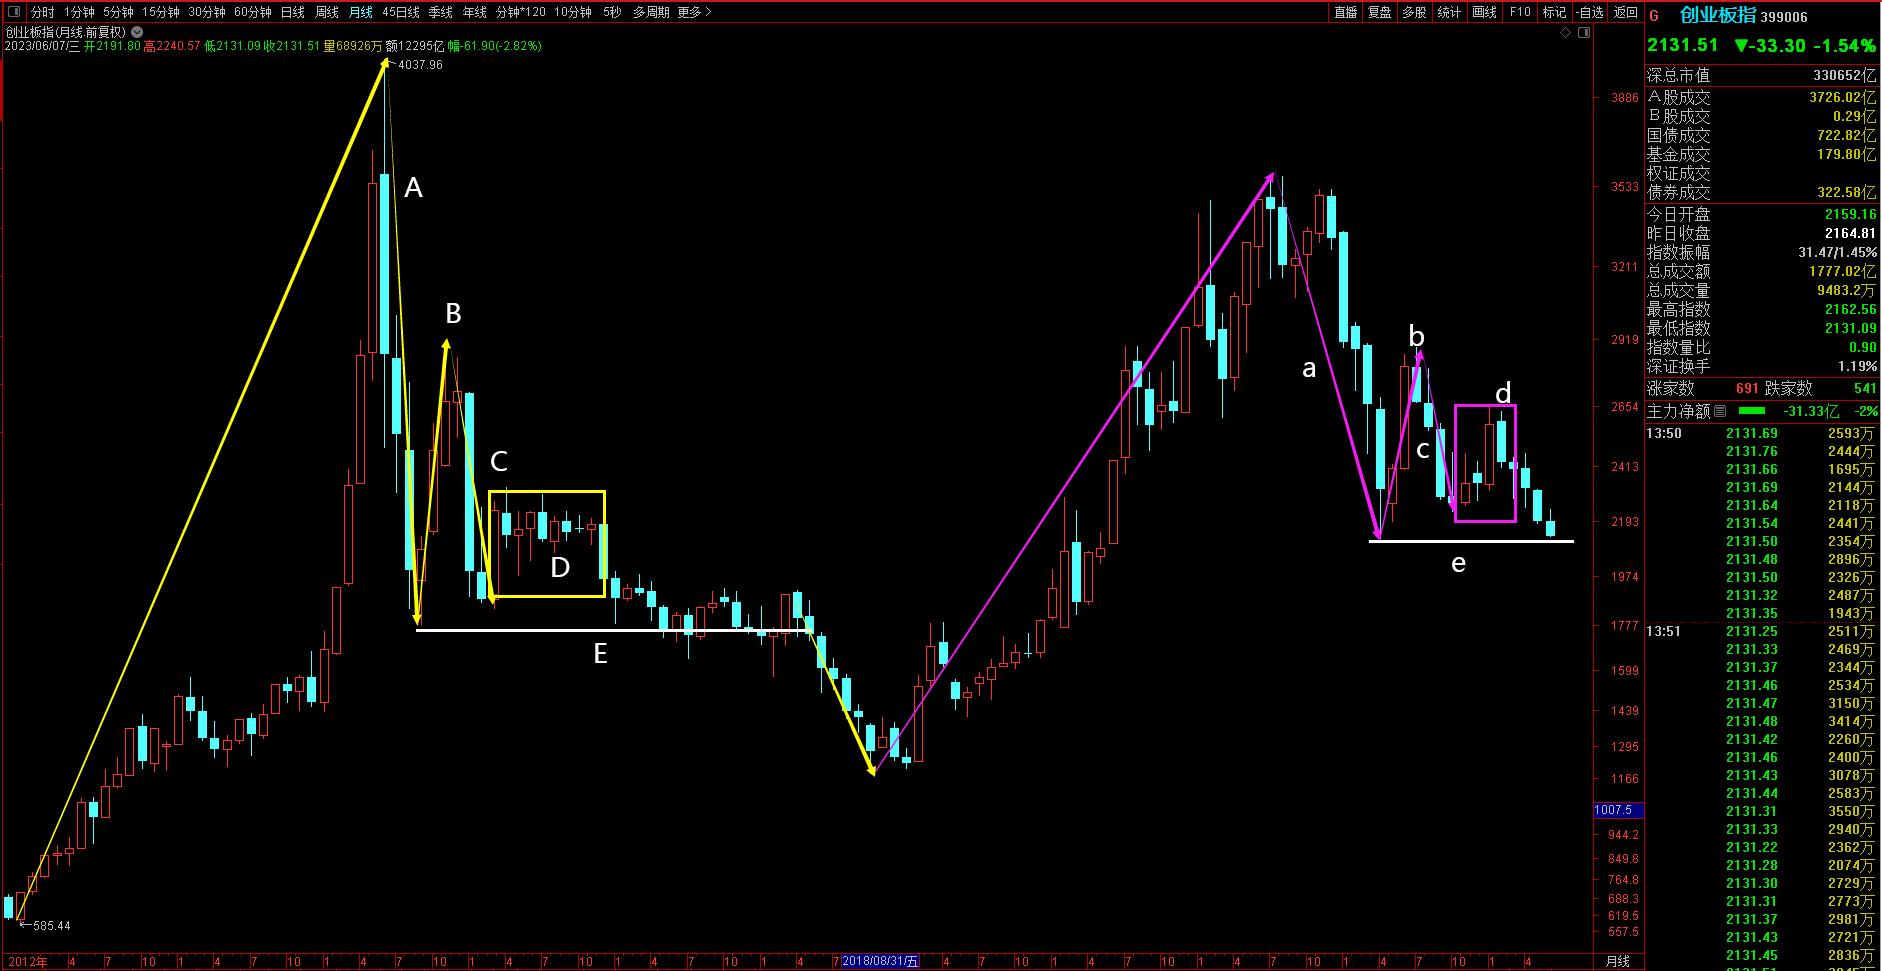Screen dimensions: 1882x971
Task: Activate 画线 drawing tool button
Action: 1484,12
